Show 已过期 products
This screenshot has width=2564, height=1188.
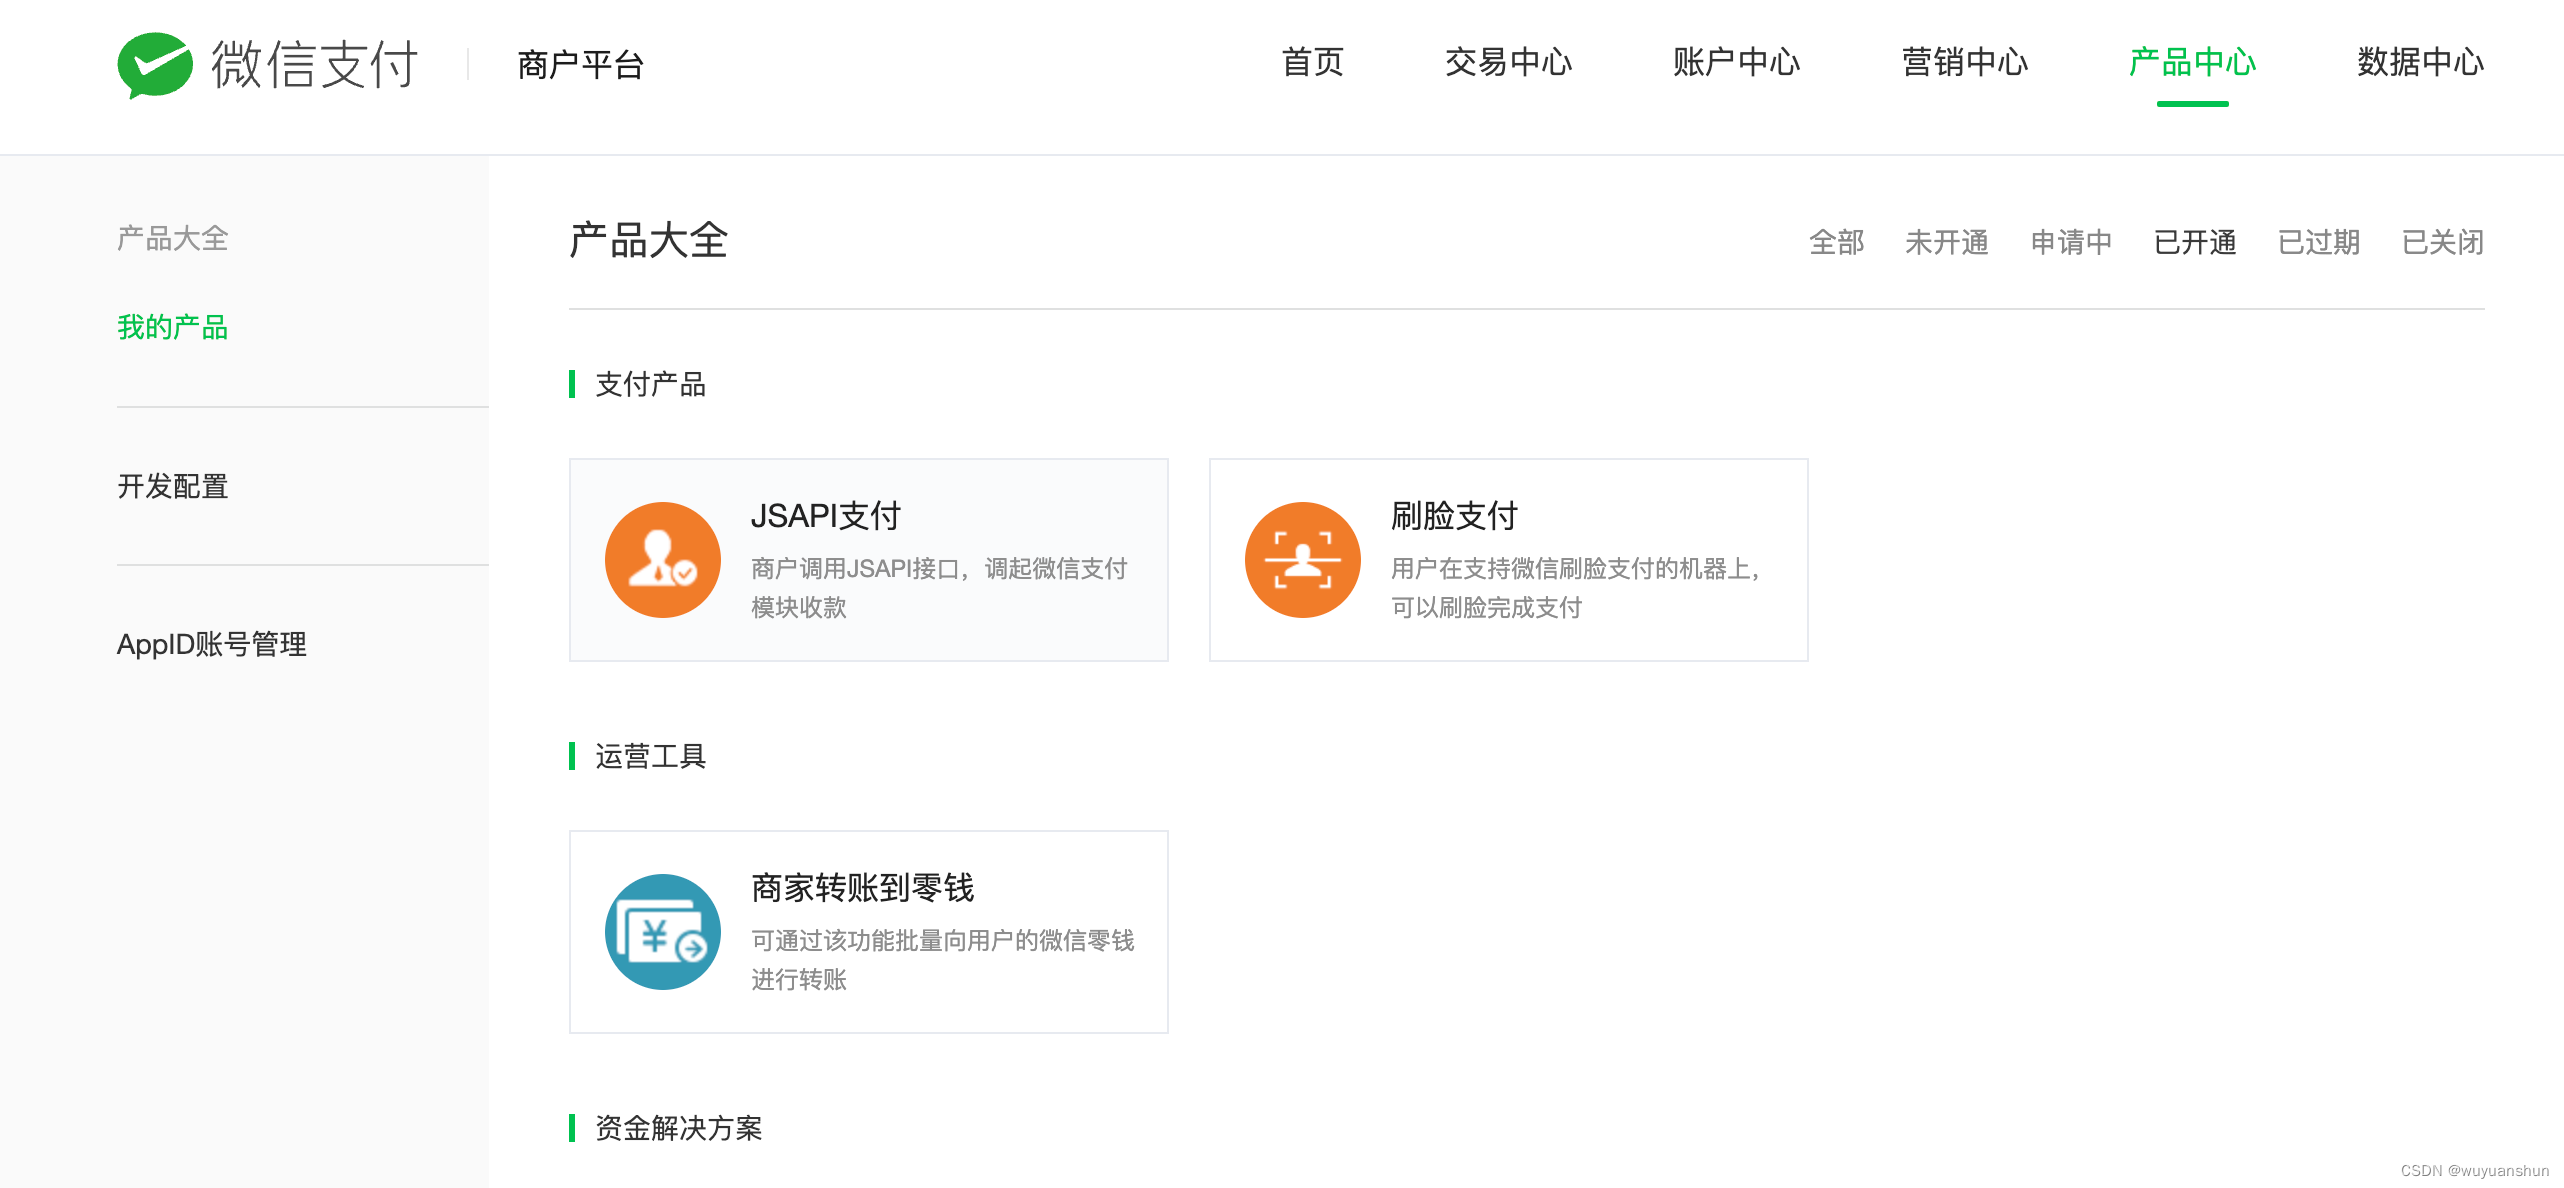click(2319, 242)
